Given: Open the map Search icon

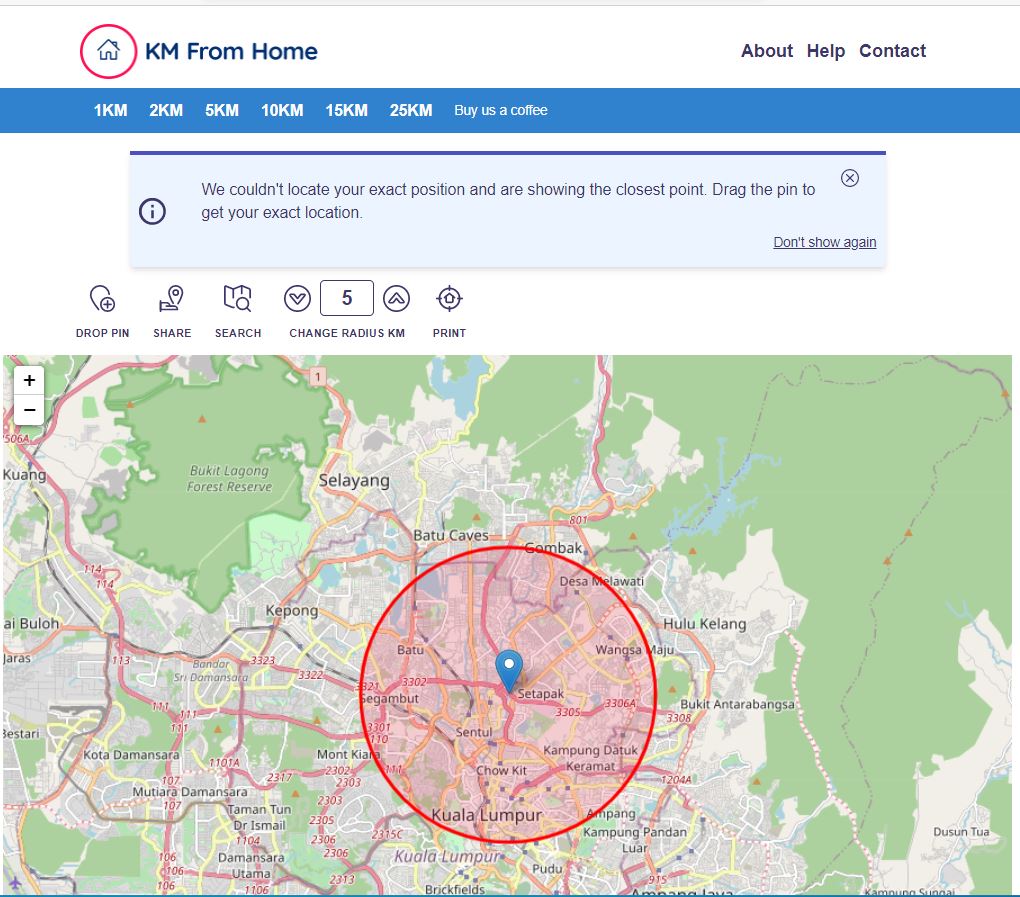Looking at the screenshot, I should pos(237,299).
